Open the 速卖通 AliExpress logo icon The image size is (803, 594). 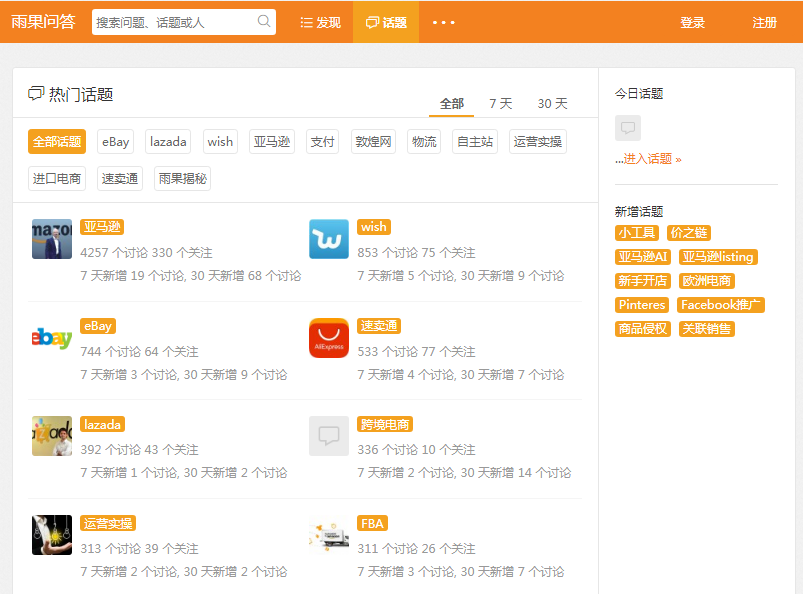point(329,338)
